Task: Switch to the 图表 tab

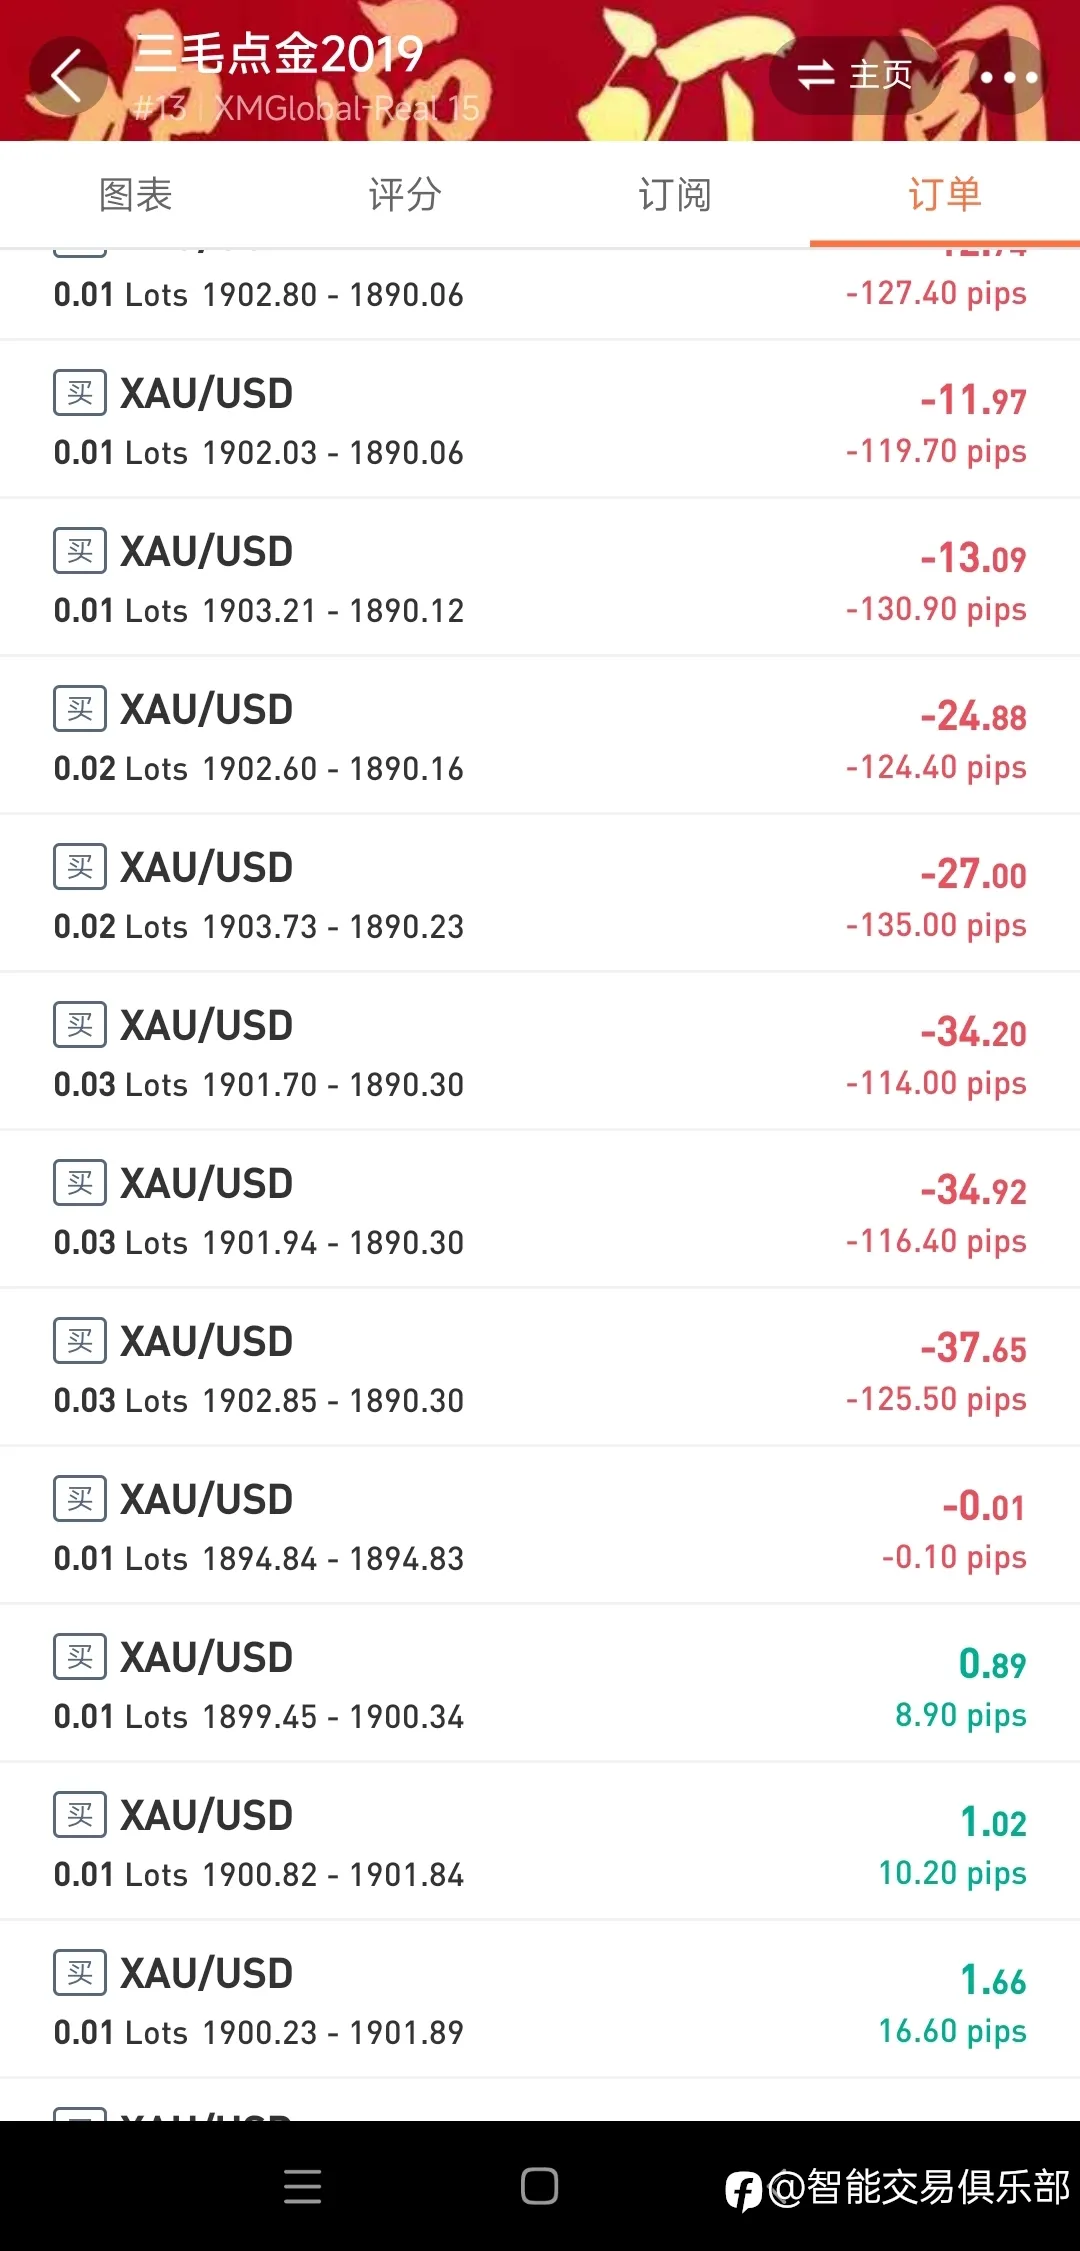Action: 135,194
